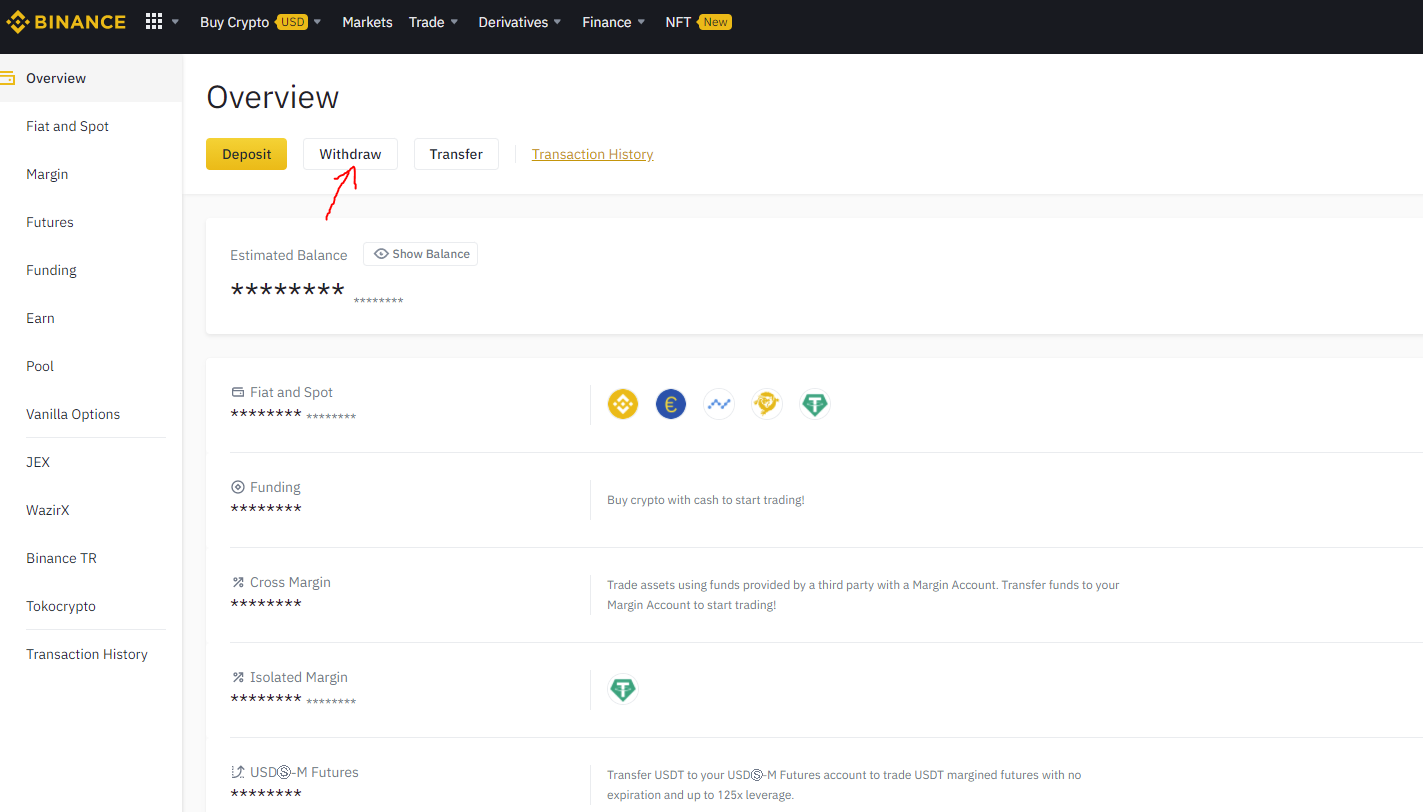Image resolution: width=1423 pixels, height=812 pixels.
Task: Click the Binance logo
Action: 66,22
